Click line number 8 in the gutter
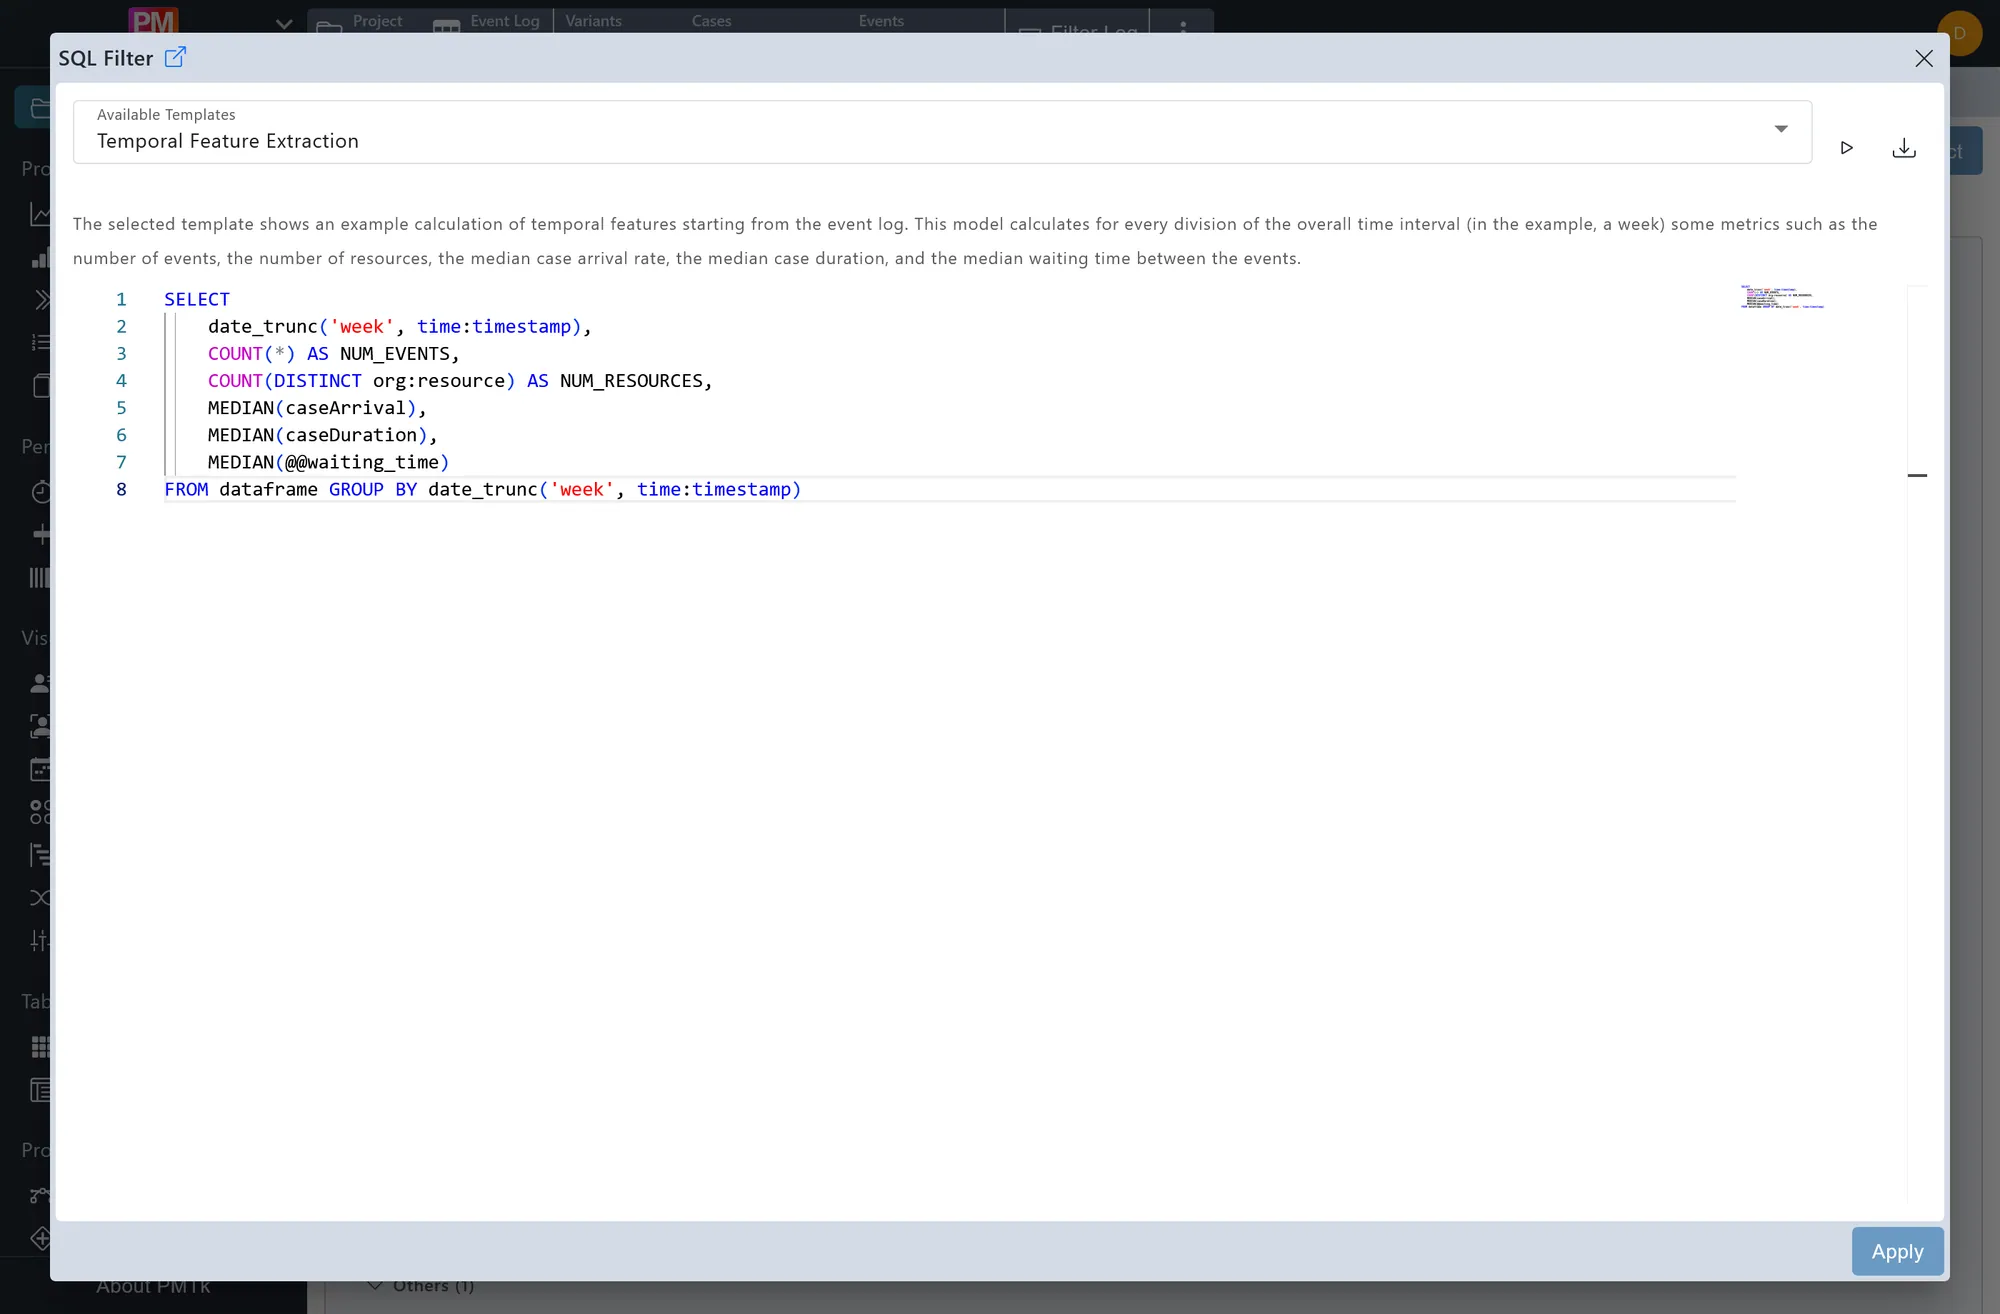 (x=121, y=489)
